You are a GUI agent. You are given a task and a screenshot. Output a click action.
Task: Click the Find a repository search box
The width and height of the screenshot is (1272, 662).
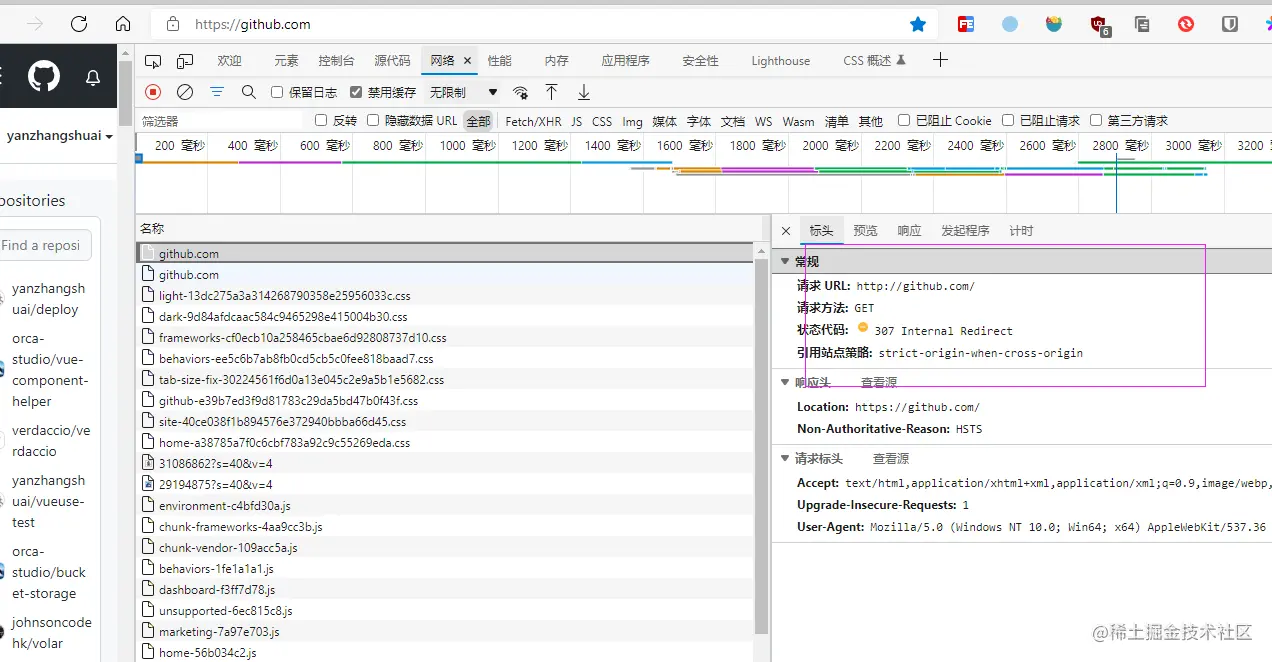point(45,245)
